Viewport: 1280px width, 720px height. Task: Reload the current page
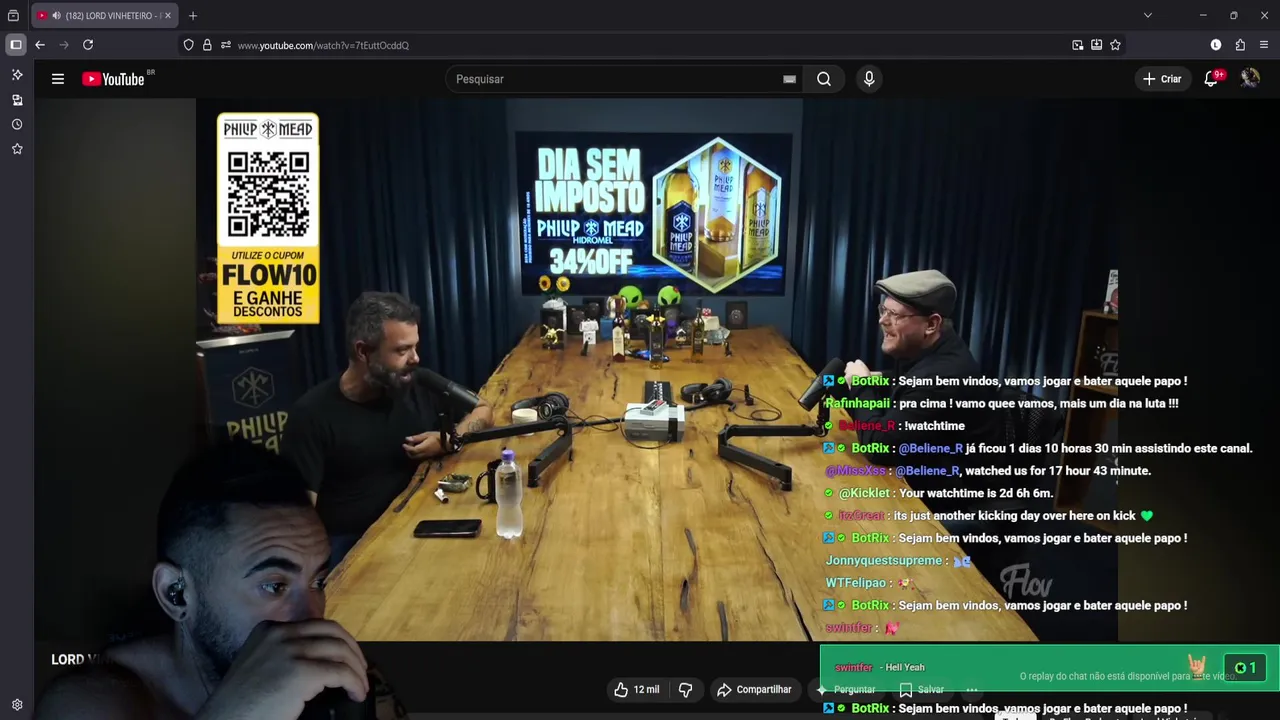[88, 45]
